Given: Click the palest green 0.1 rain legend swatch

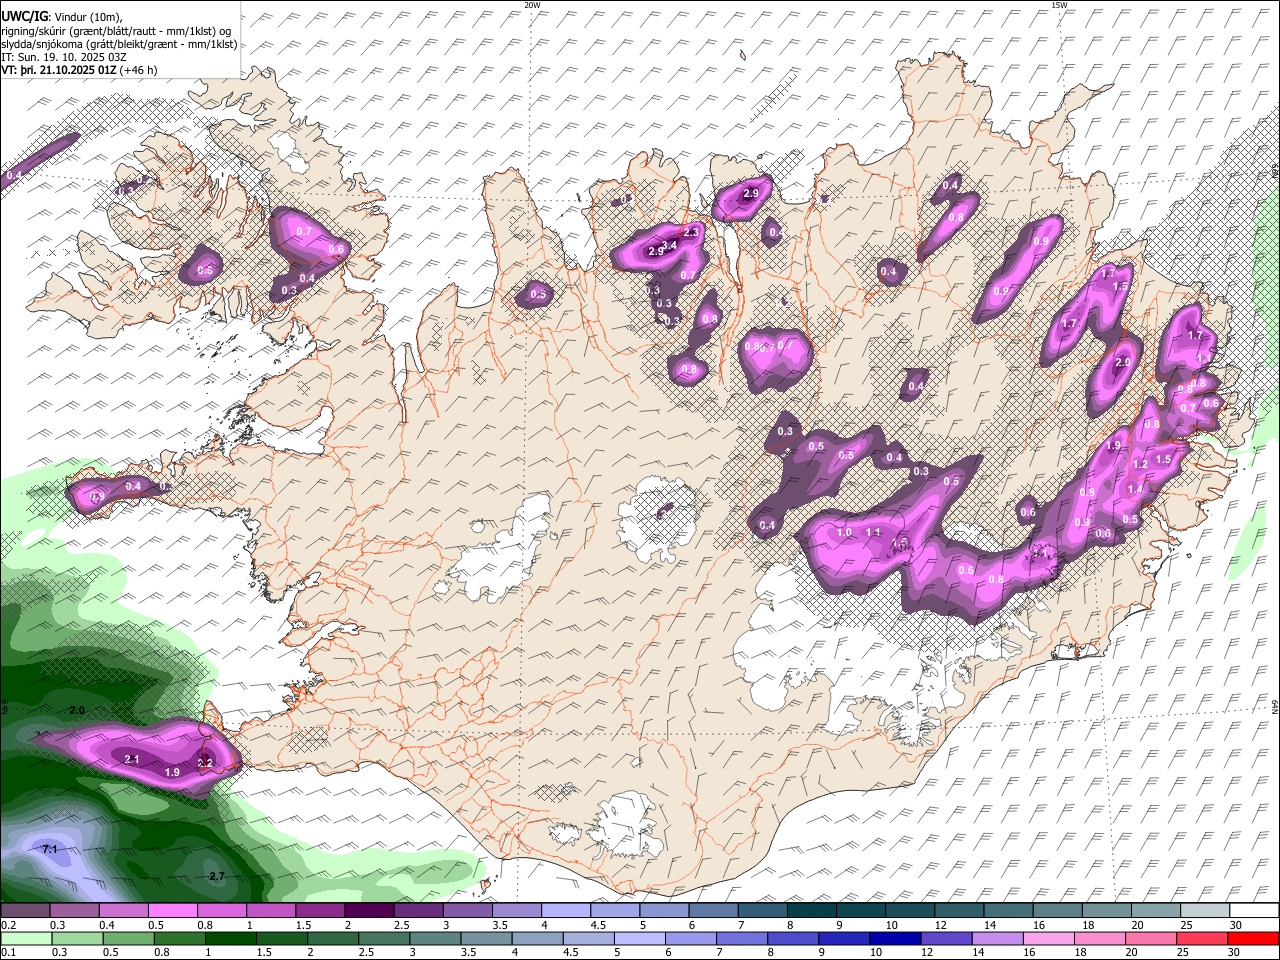Looking at the screenshot, I should [x=25, y=938].
